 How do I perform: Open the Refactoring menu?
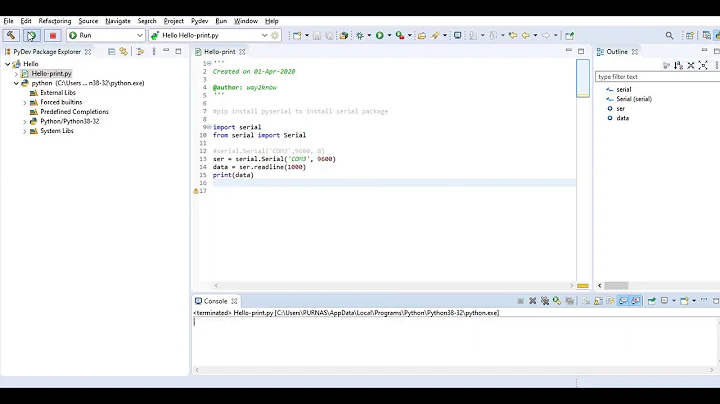pyautogui.click(x=55, y=21)
